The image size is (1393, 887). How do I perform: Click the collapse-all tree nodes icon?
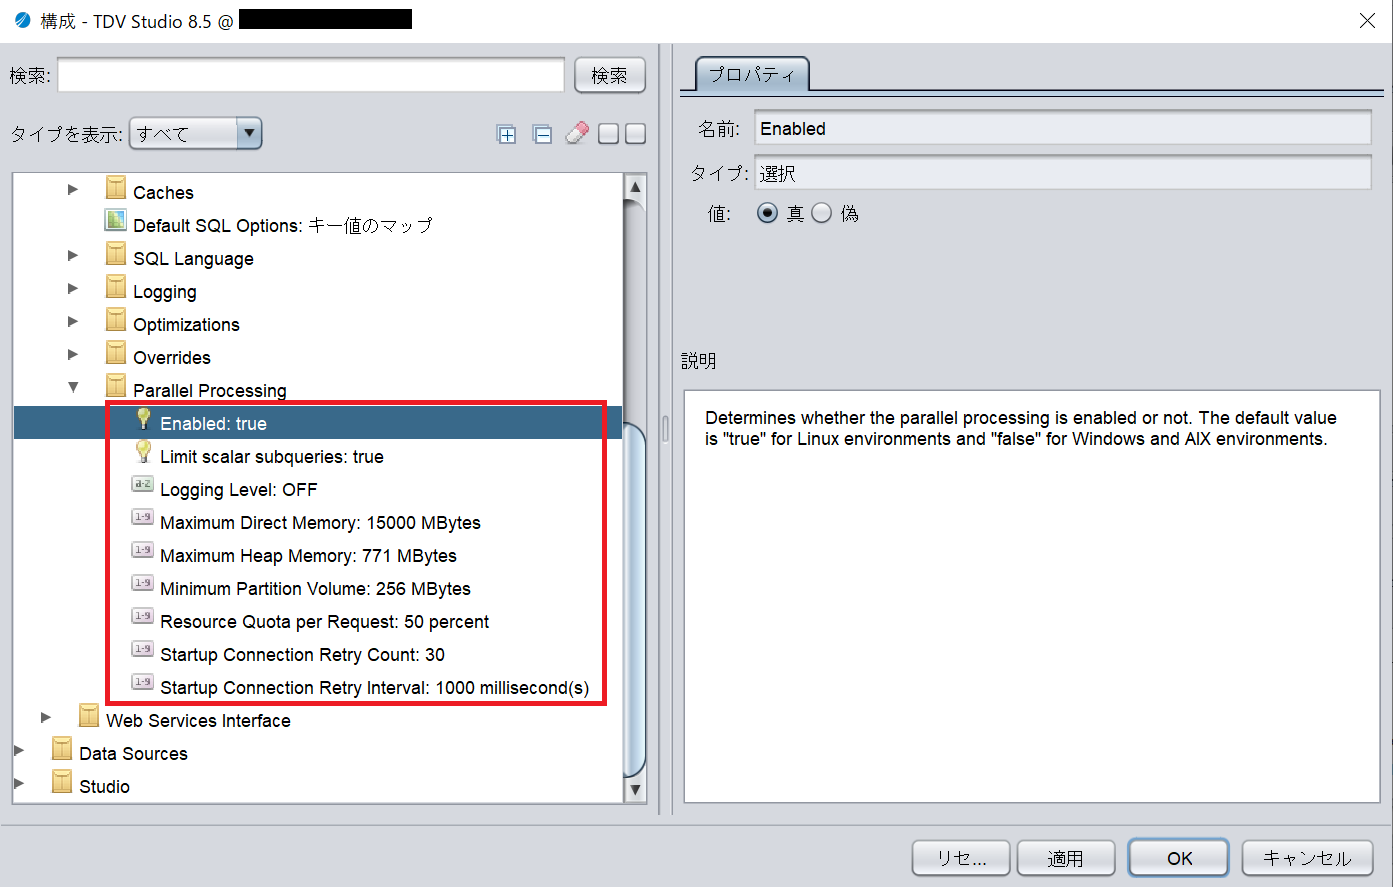pos(543,134)
